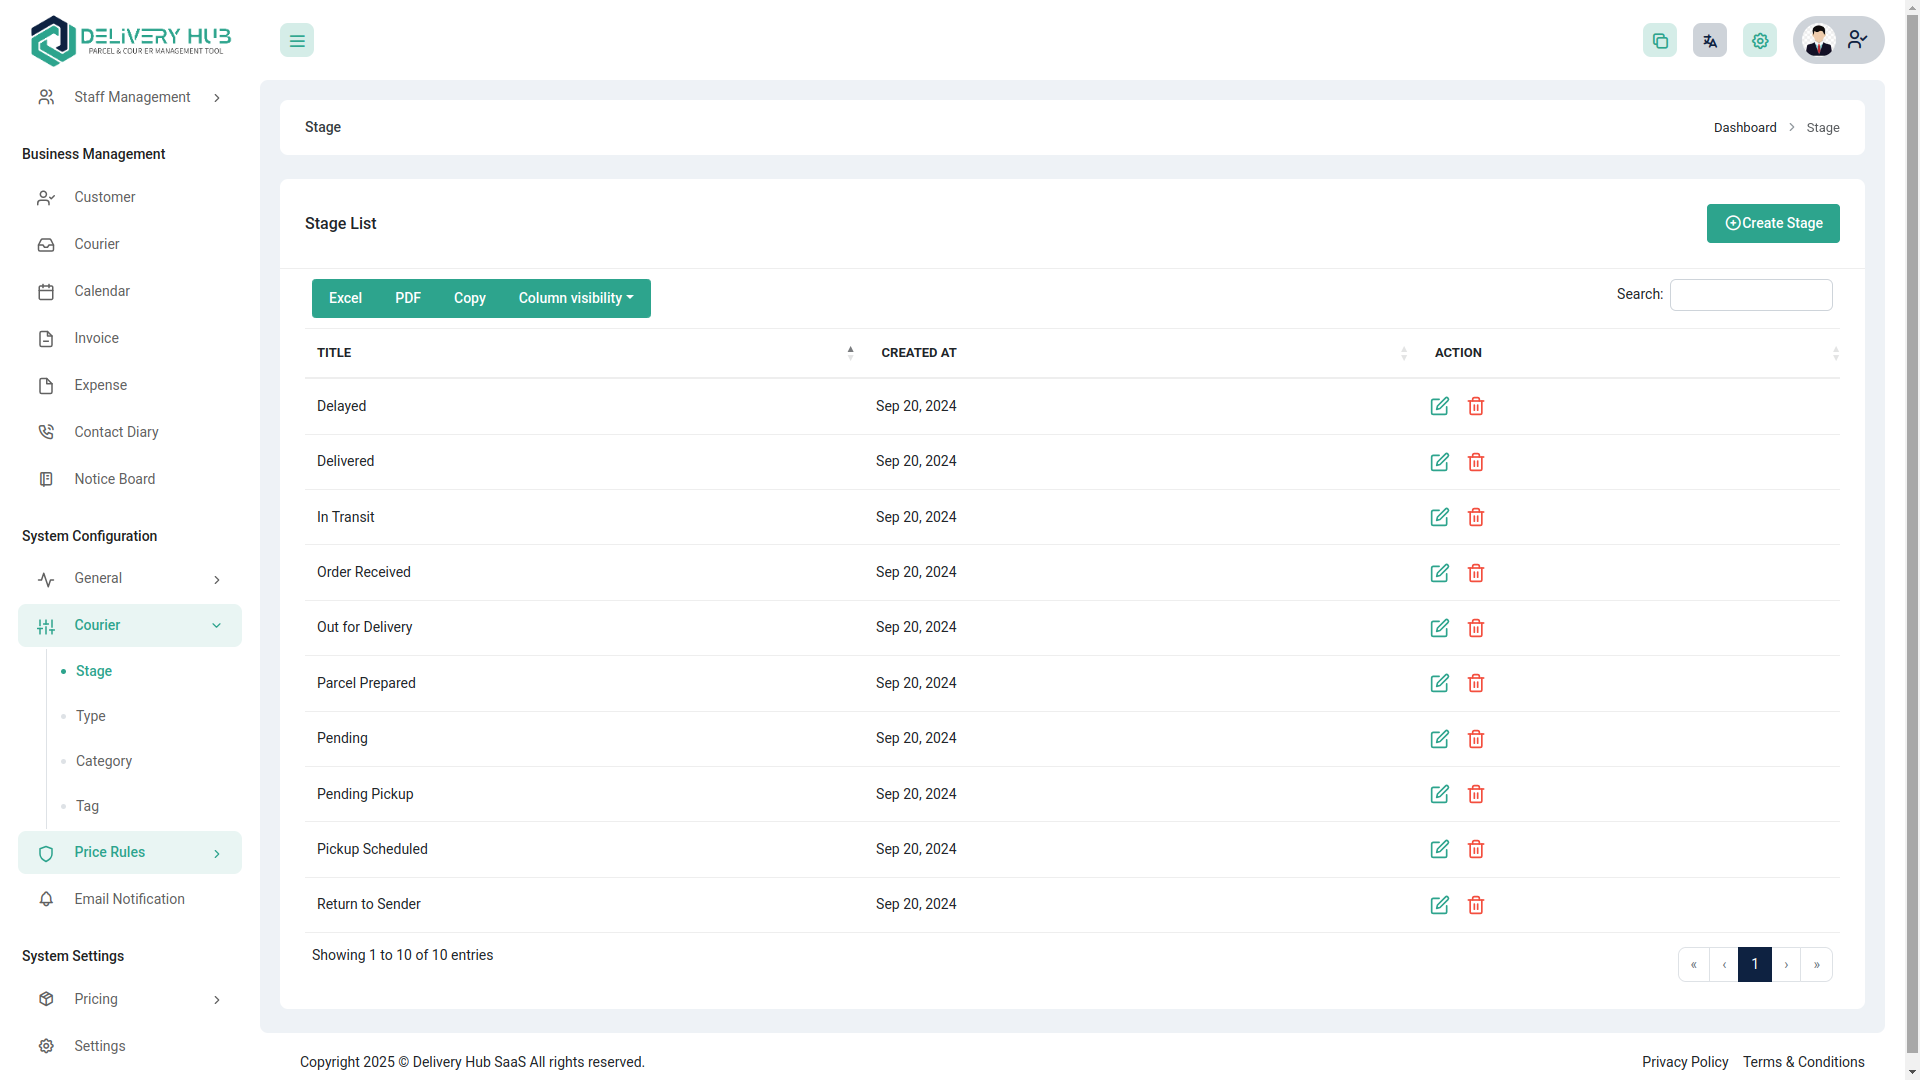This screenshot has width=1920, height=1080.
Task: Open the language selection icon in the header
Action: [1710, 40]
